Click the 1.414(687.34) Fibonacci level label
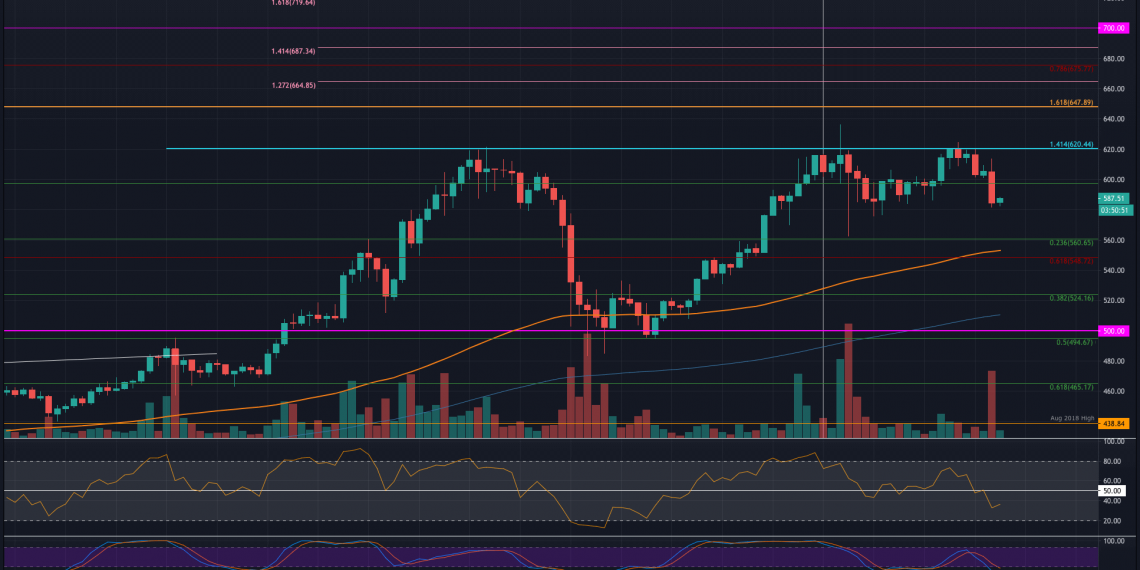Image resolution: width=1140 pixels, height=570 pixels. click(x=293, y=51)
